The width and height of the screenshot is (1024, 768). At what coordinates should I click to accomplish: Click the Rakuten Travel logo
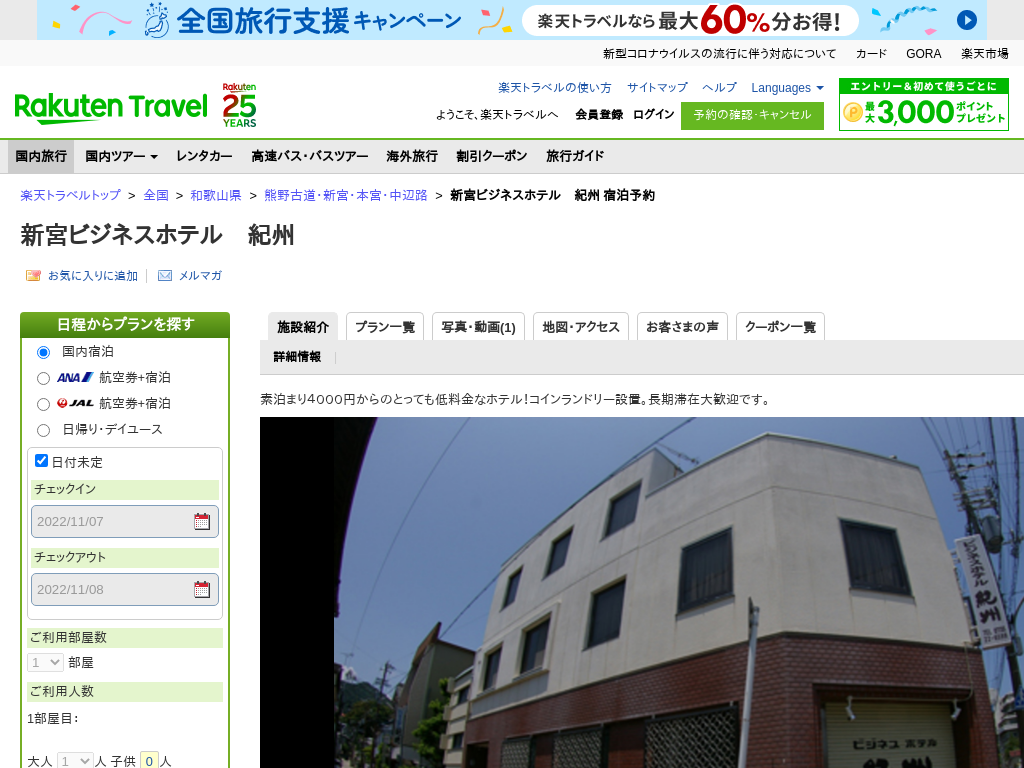pos(111,106)
